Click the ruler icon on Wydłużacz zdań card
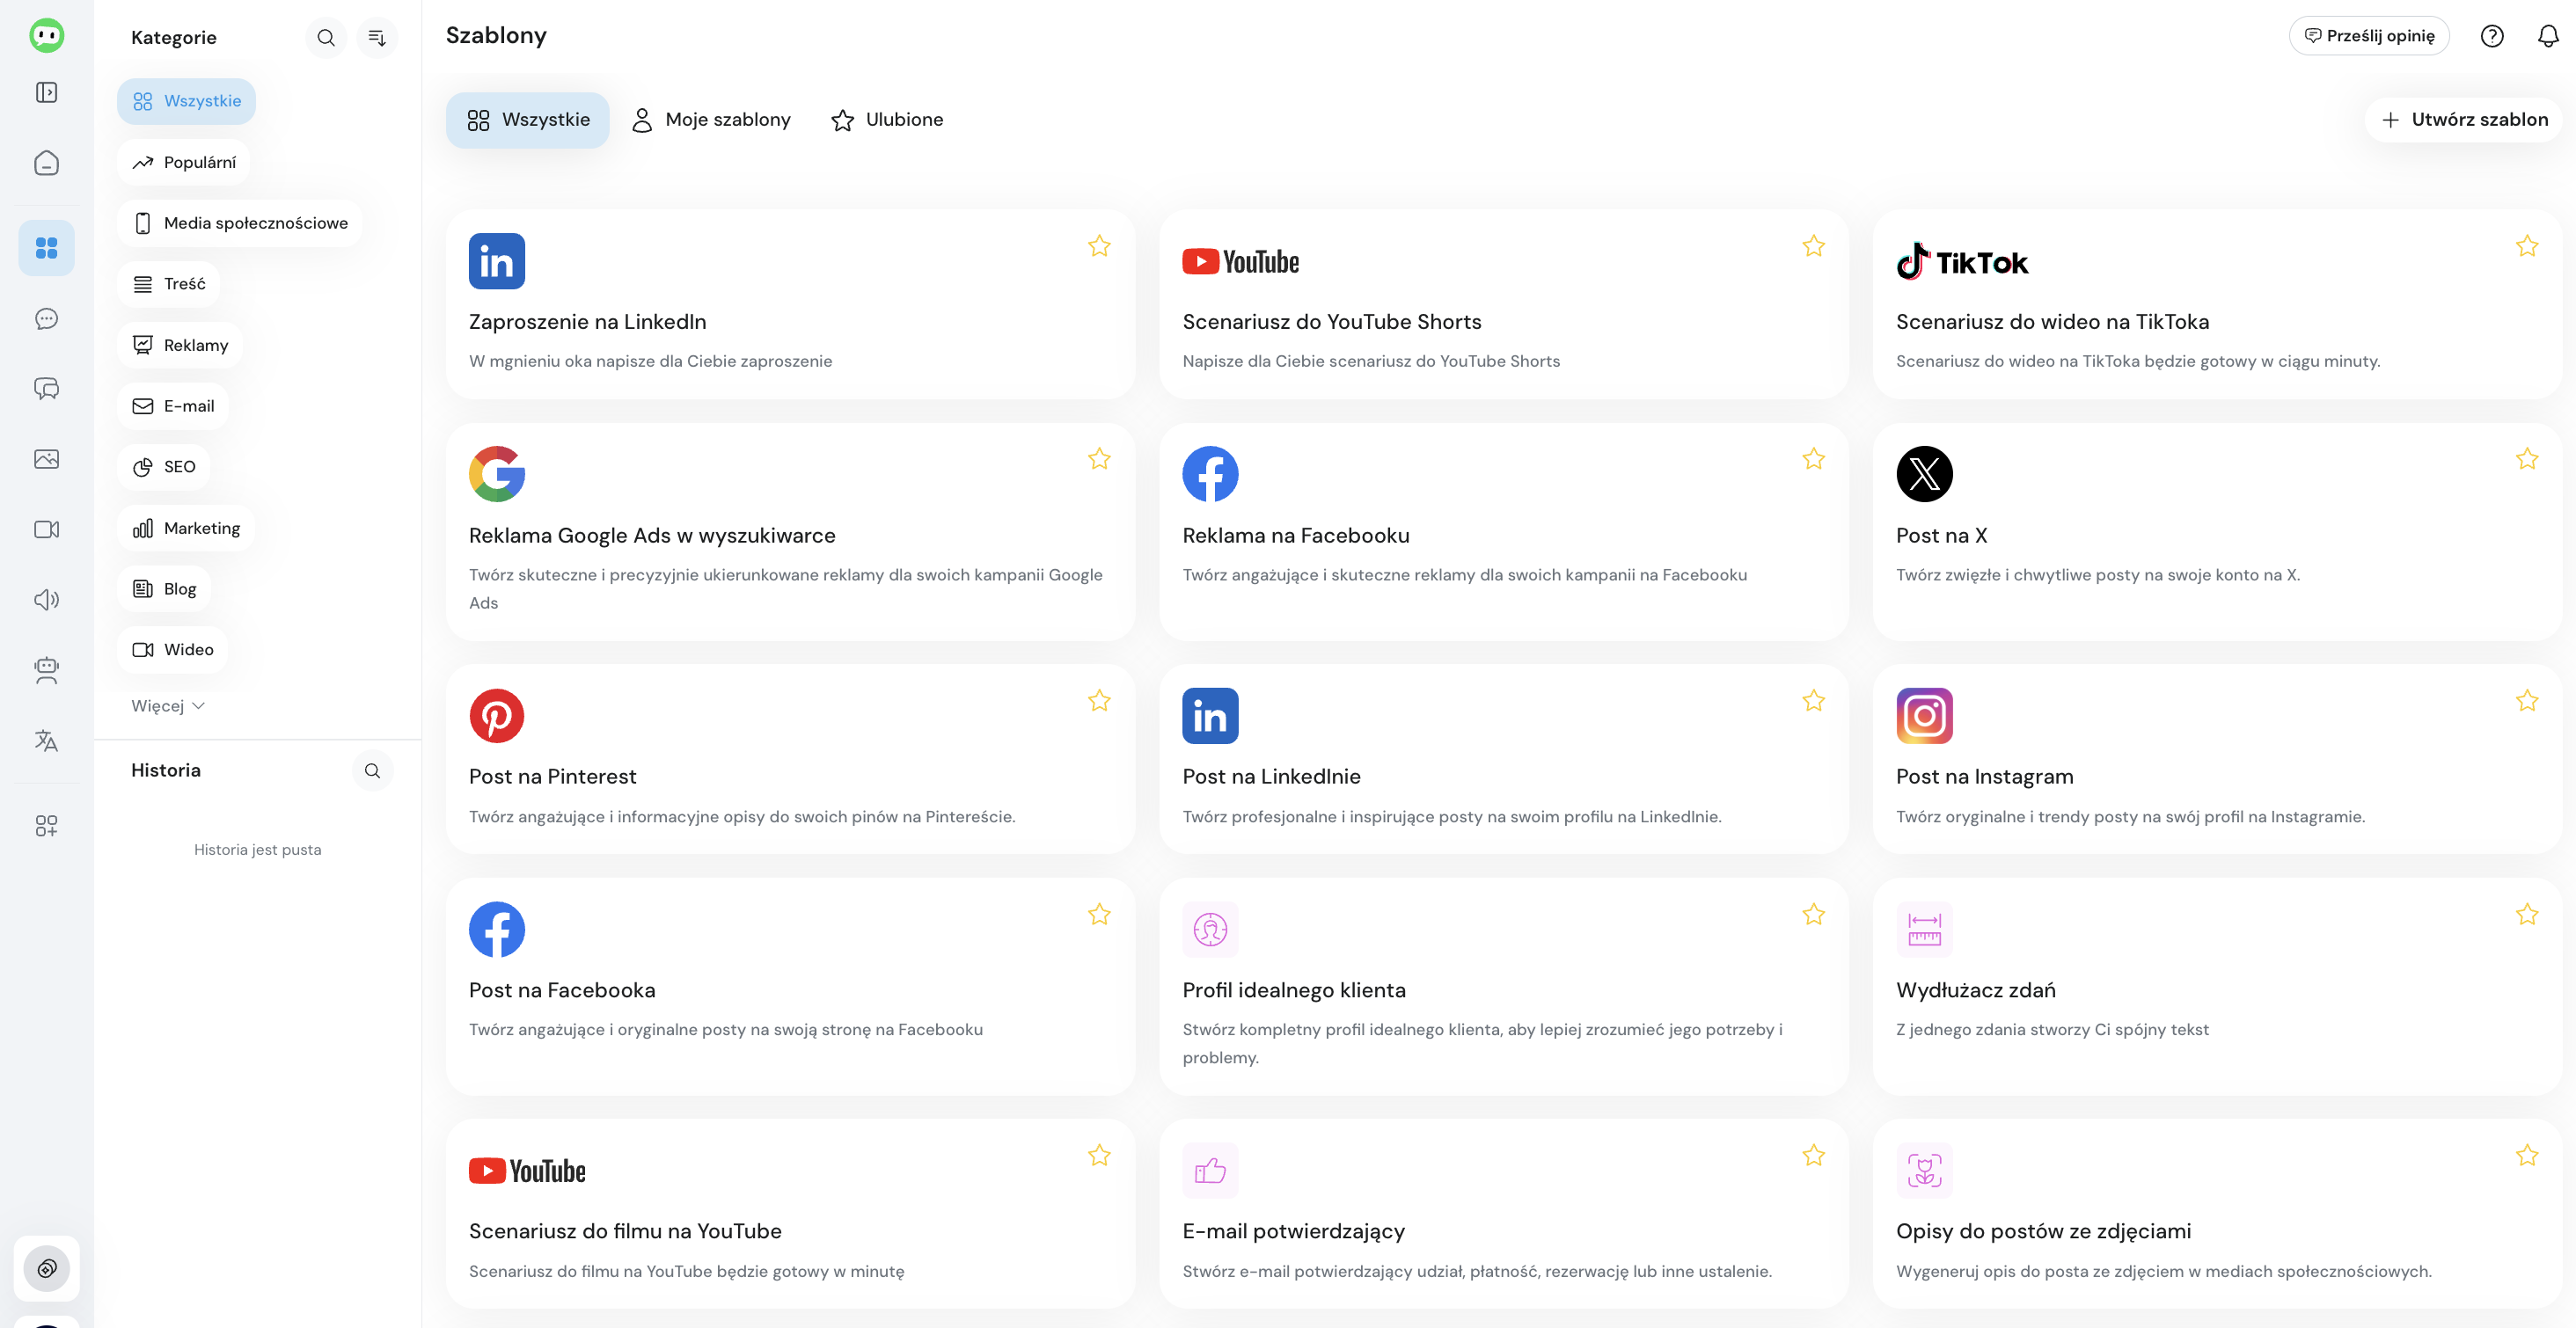Screen dimensions: 2576x1328 (x=1924, y=930)
